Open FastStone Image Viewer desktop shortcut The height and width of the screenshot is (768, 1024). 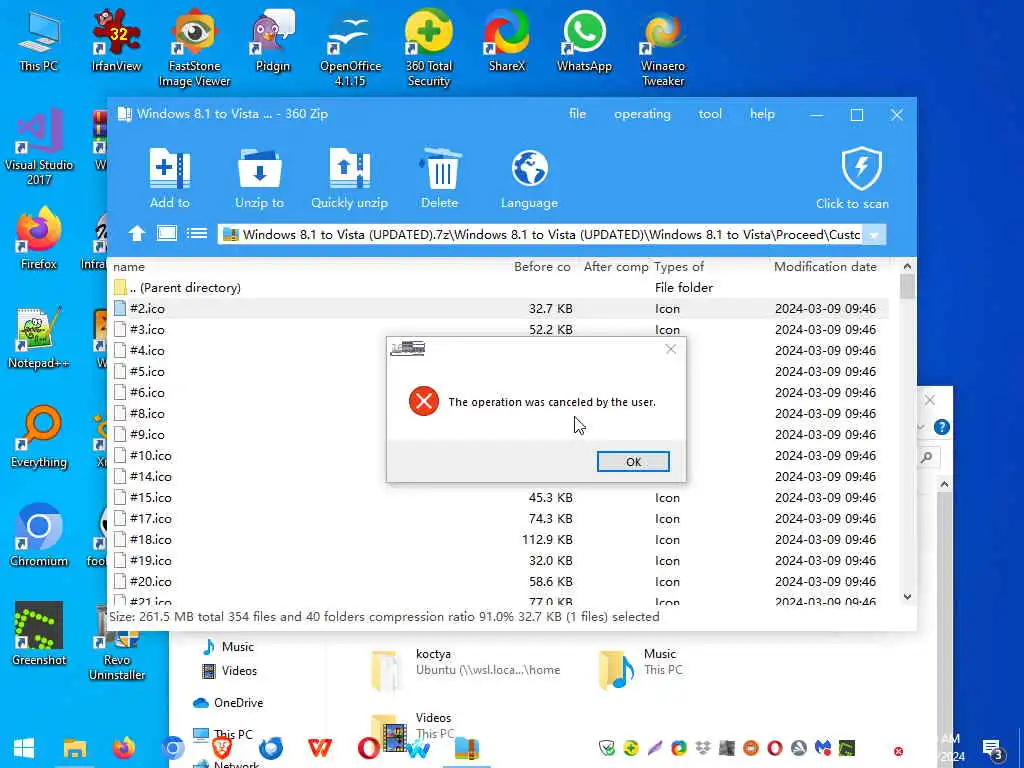click(195, 48)
